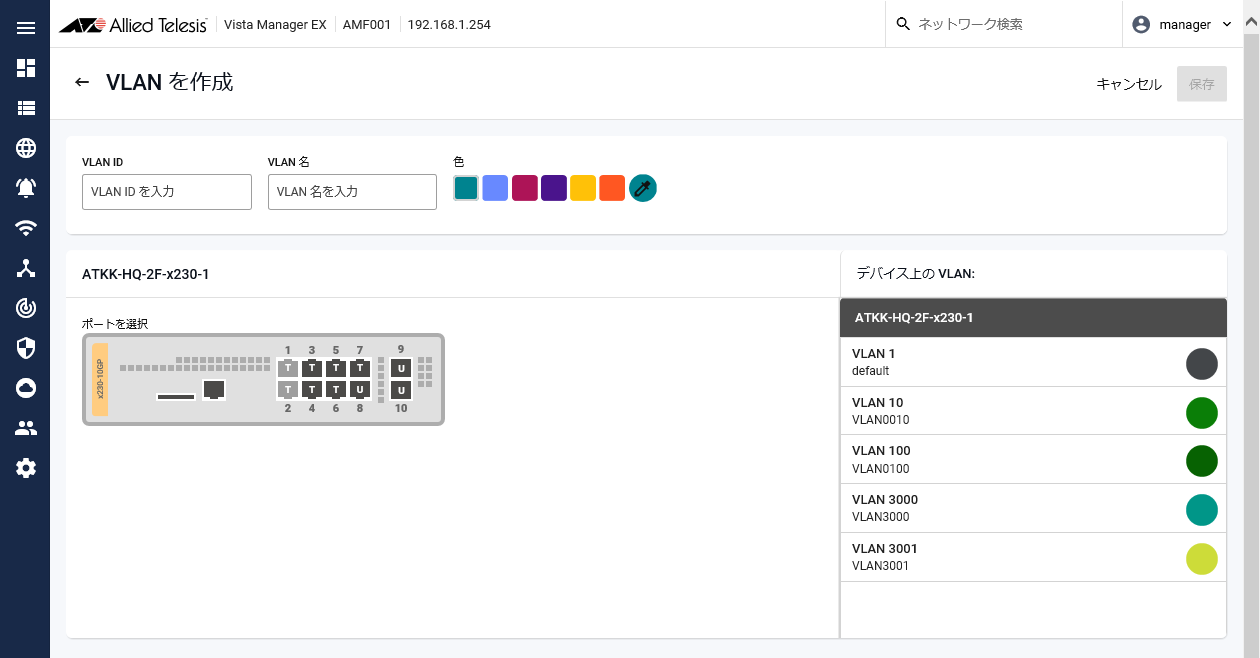Open the hamburger navigation menu

tap(26, 28)
